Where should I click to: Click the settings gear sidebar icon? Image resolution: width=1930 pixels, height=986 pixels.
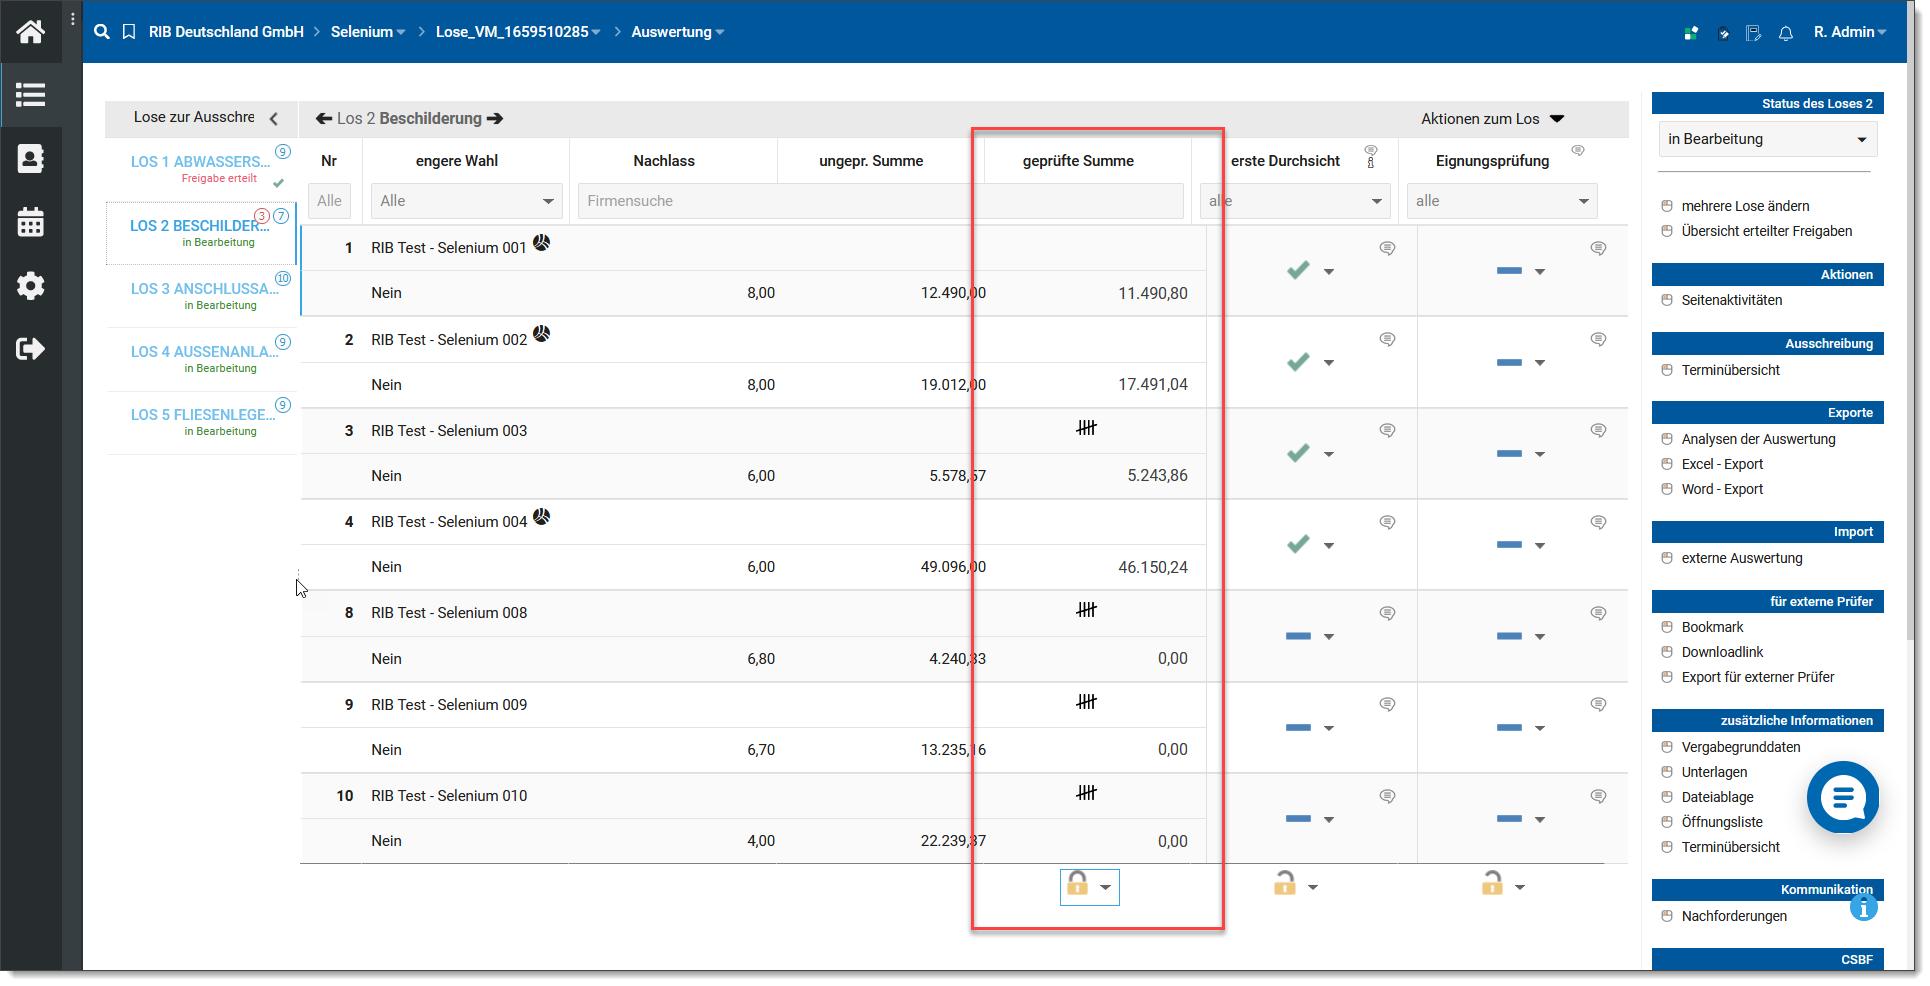(30, 286)
